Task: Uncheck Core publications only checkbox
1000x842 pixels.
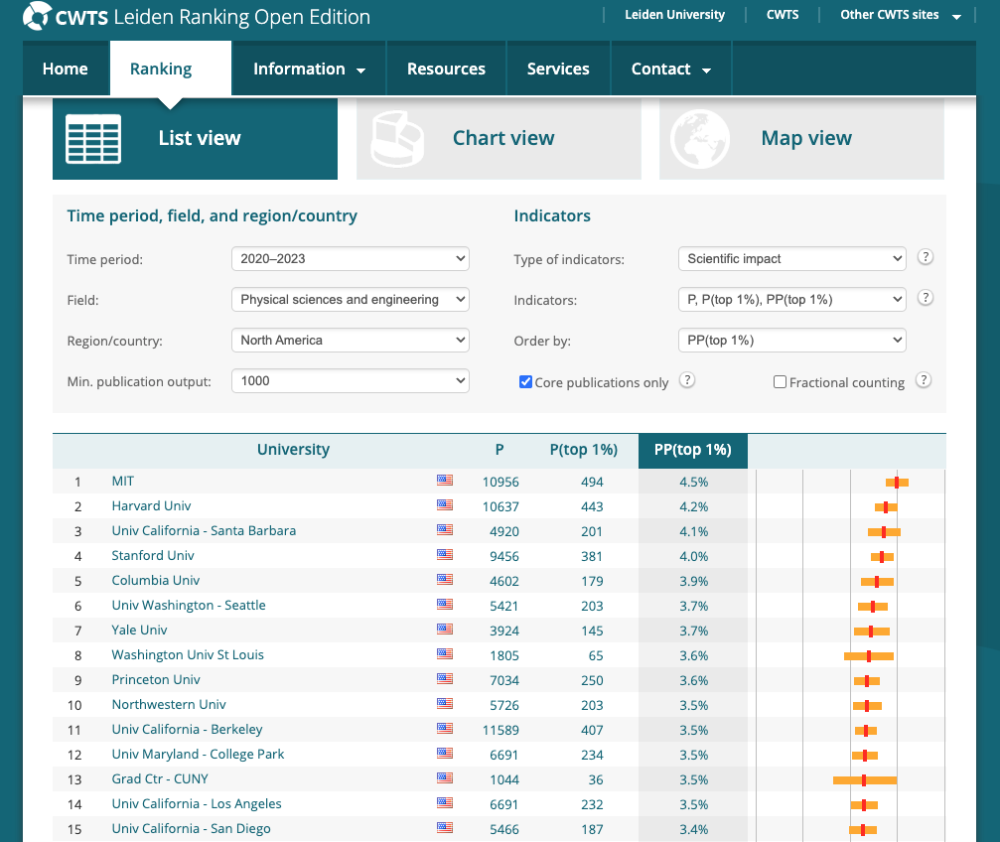Action: pos(526,382)
